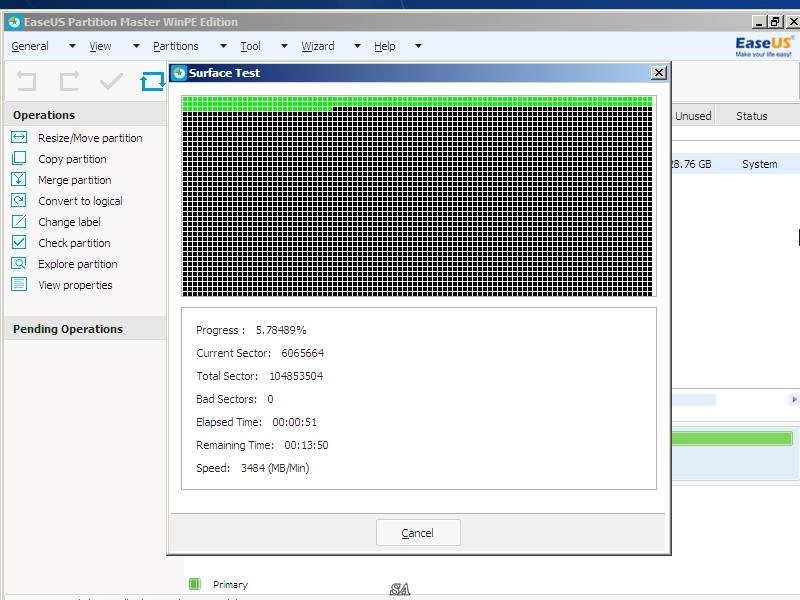The height and width of the screenshot is (600, 800).
Task: Click the Remaining Time 00:13:50 value
Action: (x=306, y=445)
